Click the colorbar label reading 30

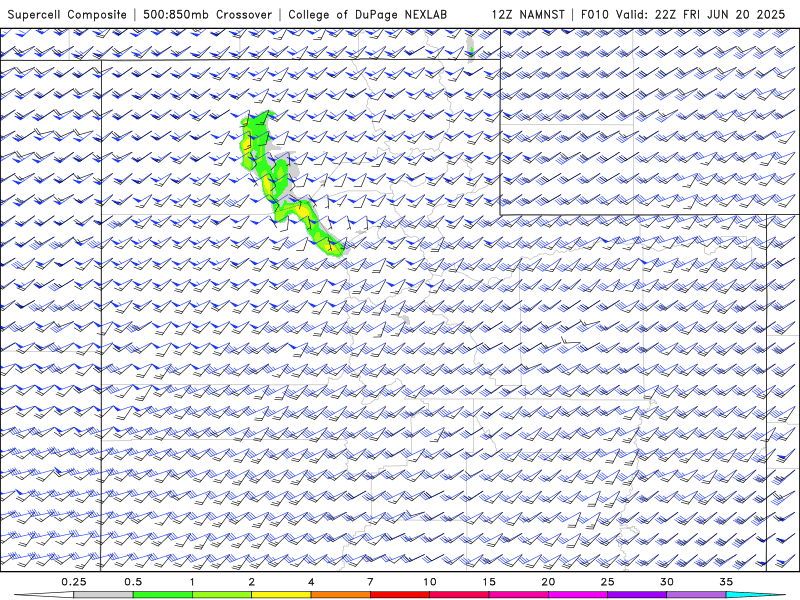coord(667,582)
